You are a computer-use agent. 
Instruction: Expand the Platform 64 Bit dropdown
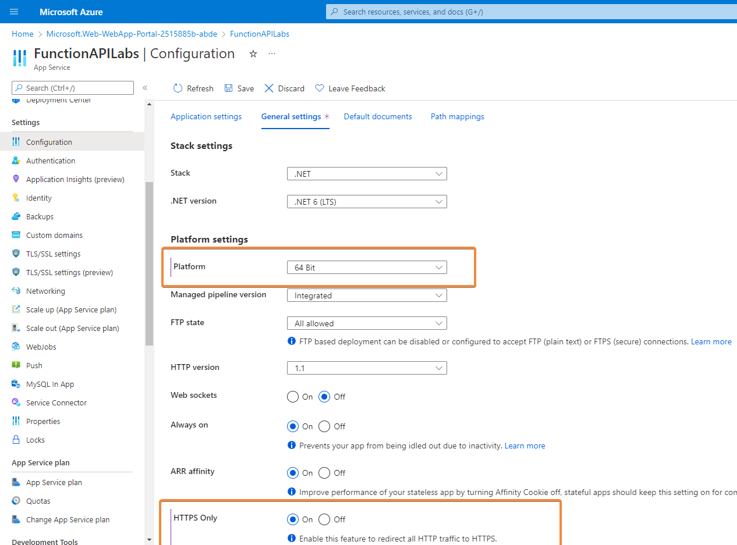(x=366, y=268)
